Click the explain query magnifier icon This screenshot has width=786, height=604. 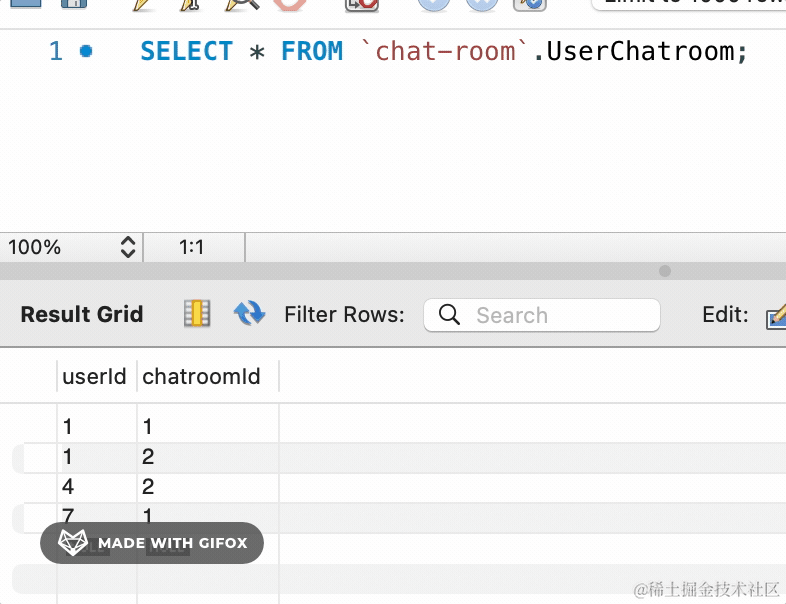coord(241,3)
